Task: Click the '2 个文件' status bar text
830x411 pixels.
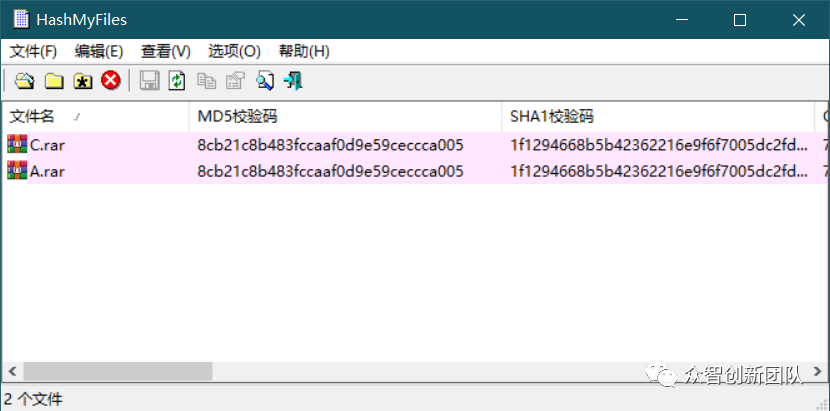Action: point(33,399)
